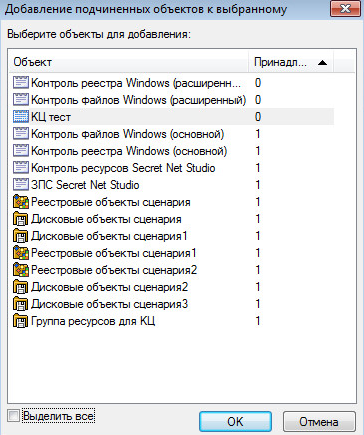Click disk folder icon of Дисковые объекты сценария2
Screen dimensions: 364x435
pos(21,287)
